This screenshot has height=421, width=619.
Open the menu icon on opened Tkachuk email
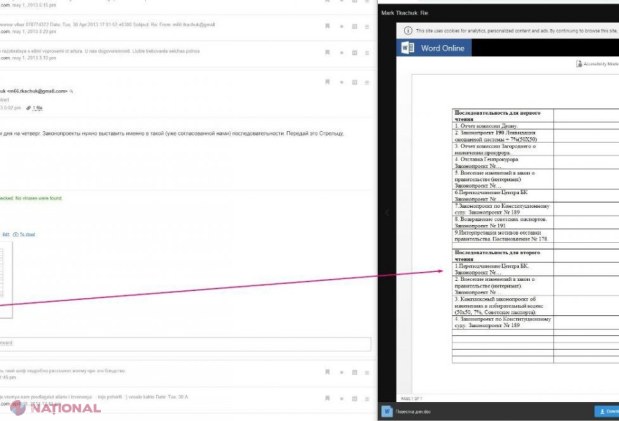click(367, 82)
